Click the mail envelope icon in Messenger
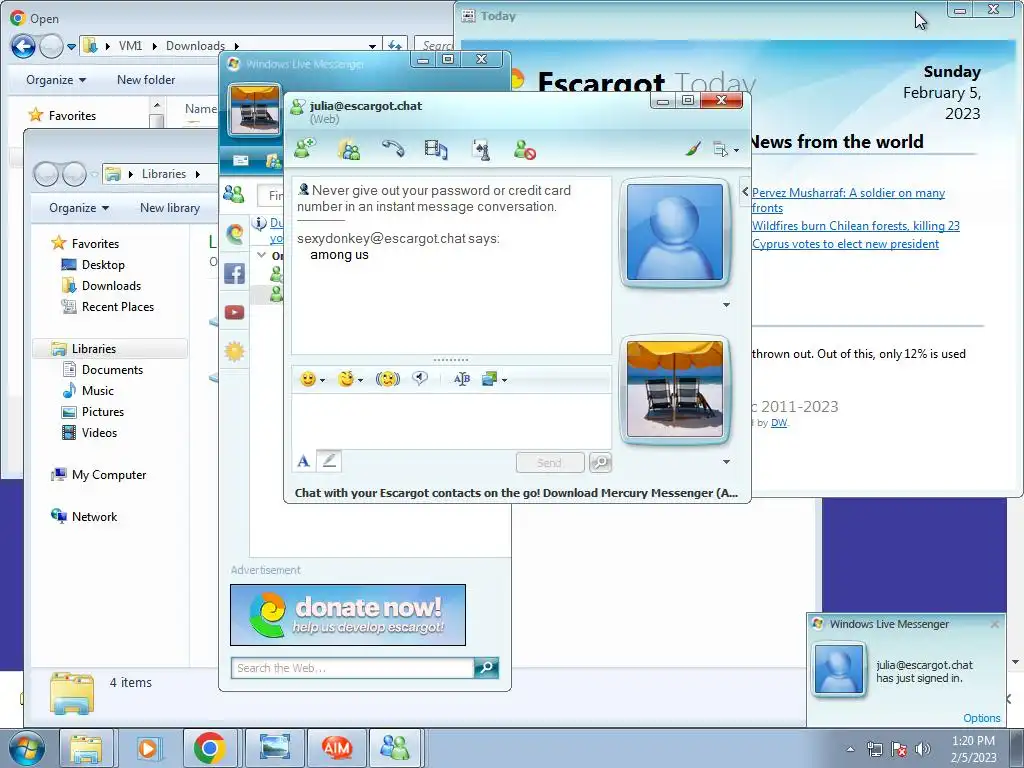Screen dimensions: 1024x768 (240, 160)
